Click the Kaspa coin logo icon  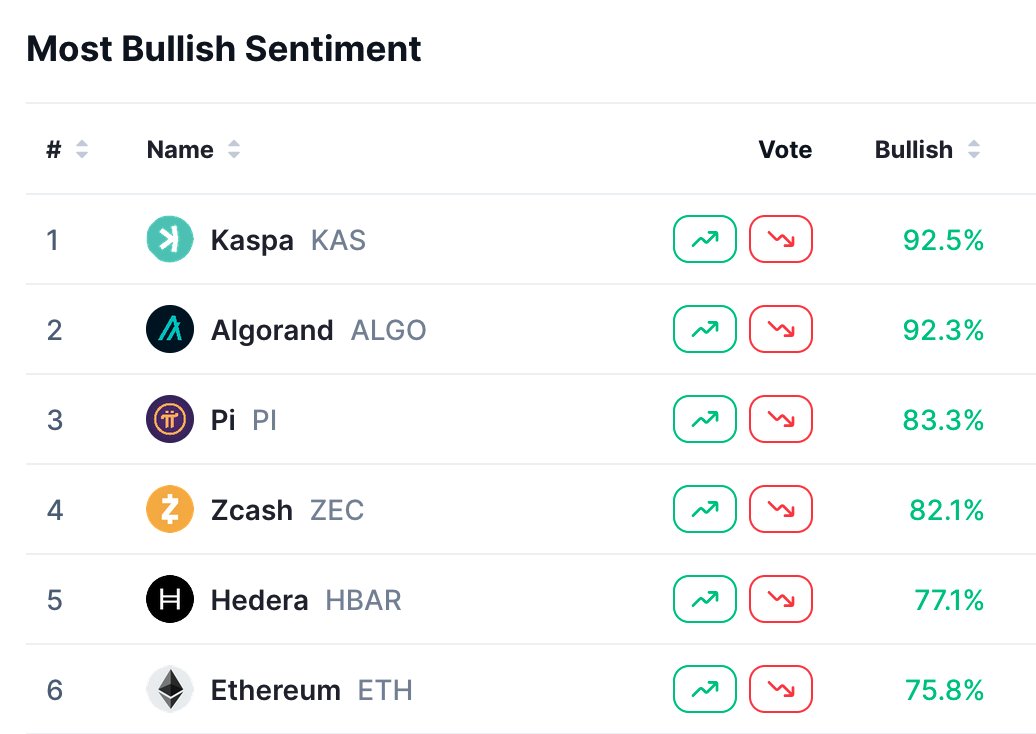(x=170, y=240)
